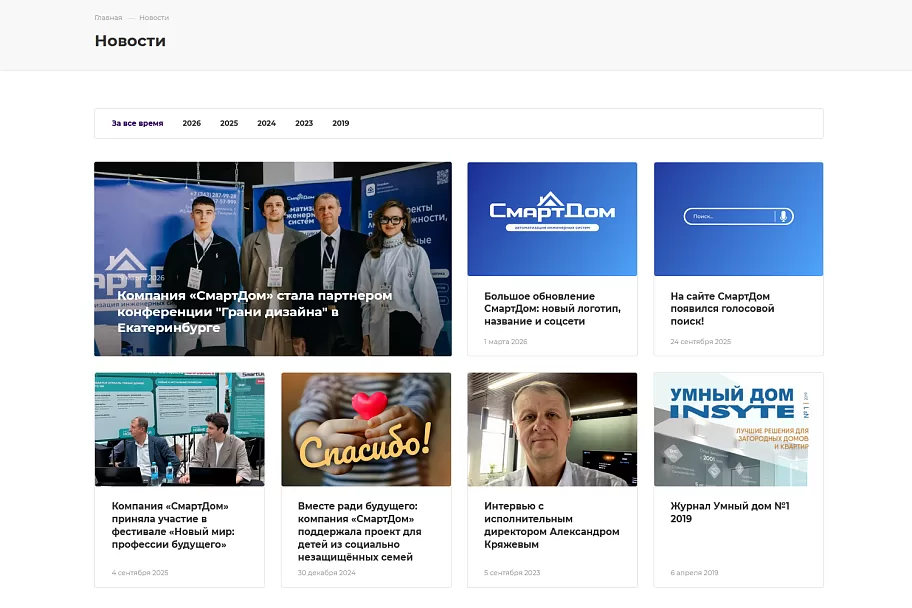Click the microphone icon in search image
The width and height of the screenshot is (912, 608).
tap(783, 216)
